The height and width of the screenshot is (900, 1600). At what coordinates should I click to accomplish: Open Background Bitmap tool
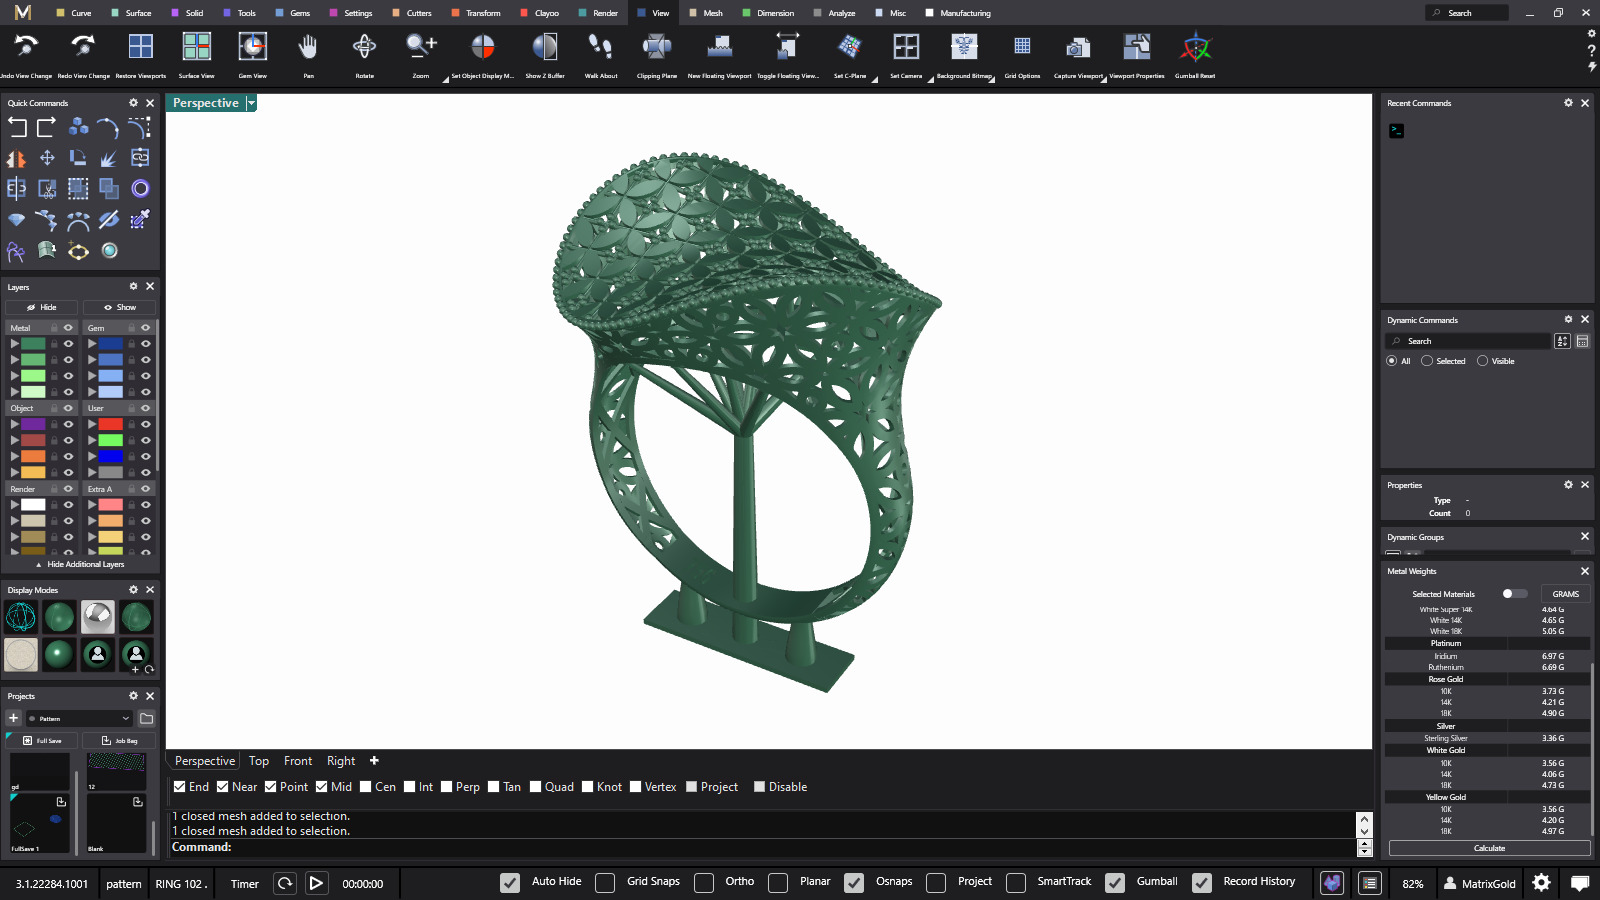964,46
